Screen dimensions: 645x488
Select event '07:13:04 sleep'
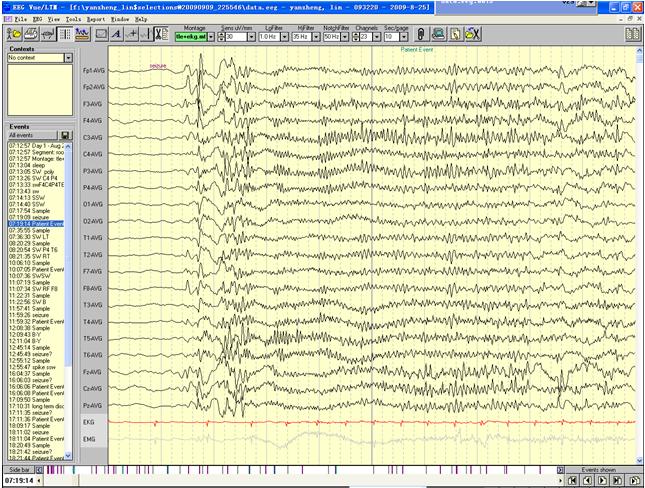[36, 165]
